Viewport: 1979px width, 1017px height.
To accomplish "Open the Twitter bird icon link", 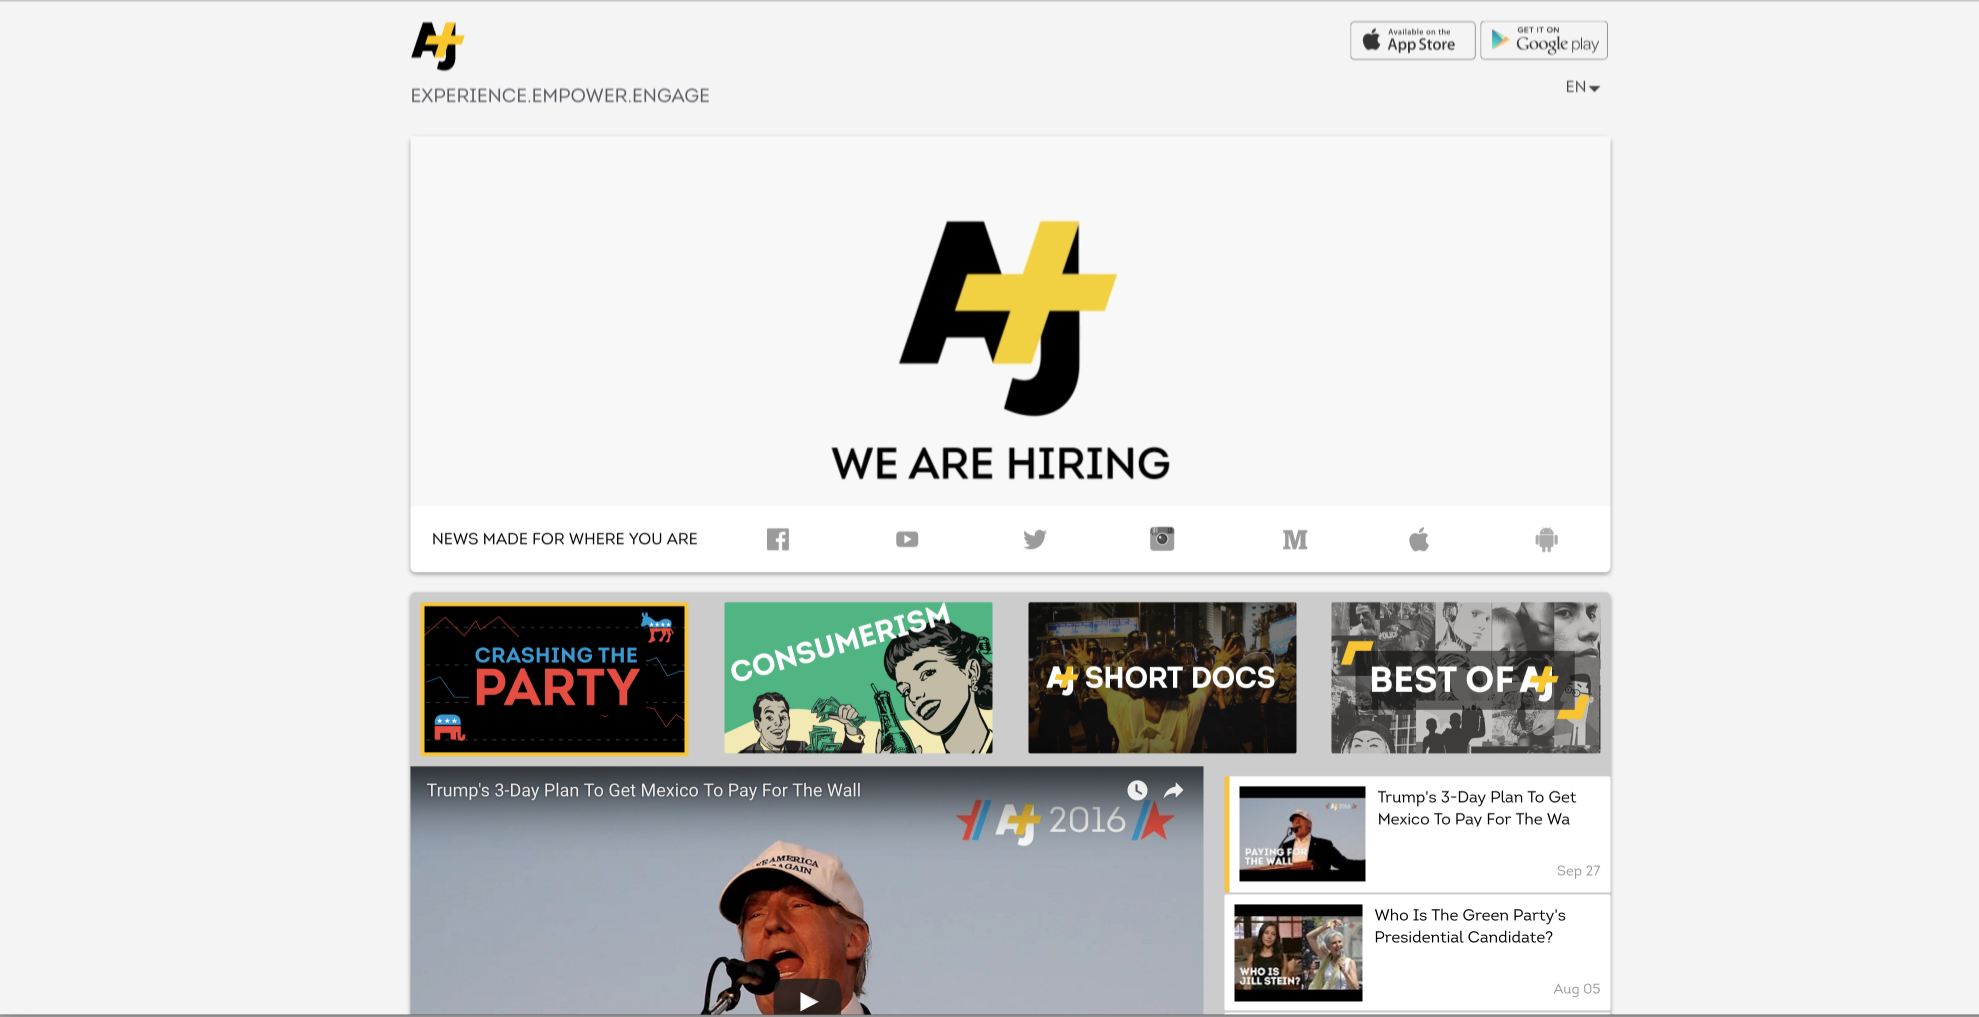I will 1035,539.
